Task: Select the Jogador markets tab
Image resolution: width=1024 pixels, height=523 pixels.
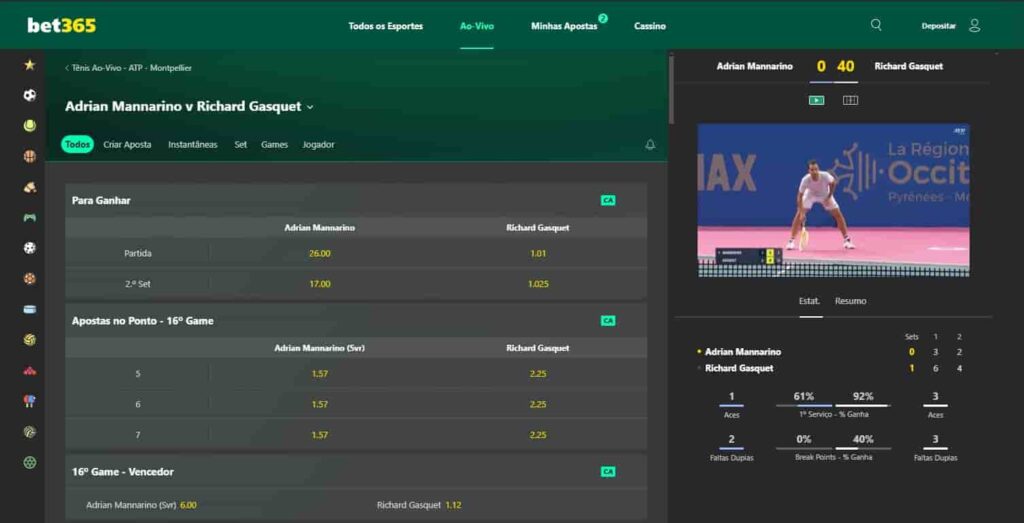Action: tap(318, 144)
